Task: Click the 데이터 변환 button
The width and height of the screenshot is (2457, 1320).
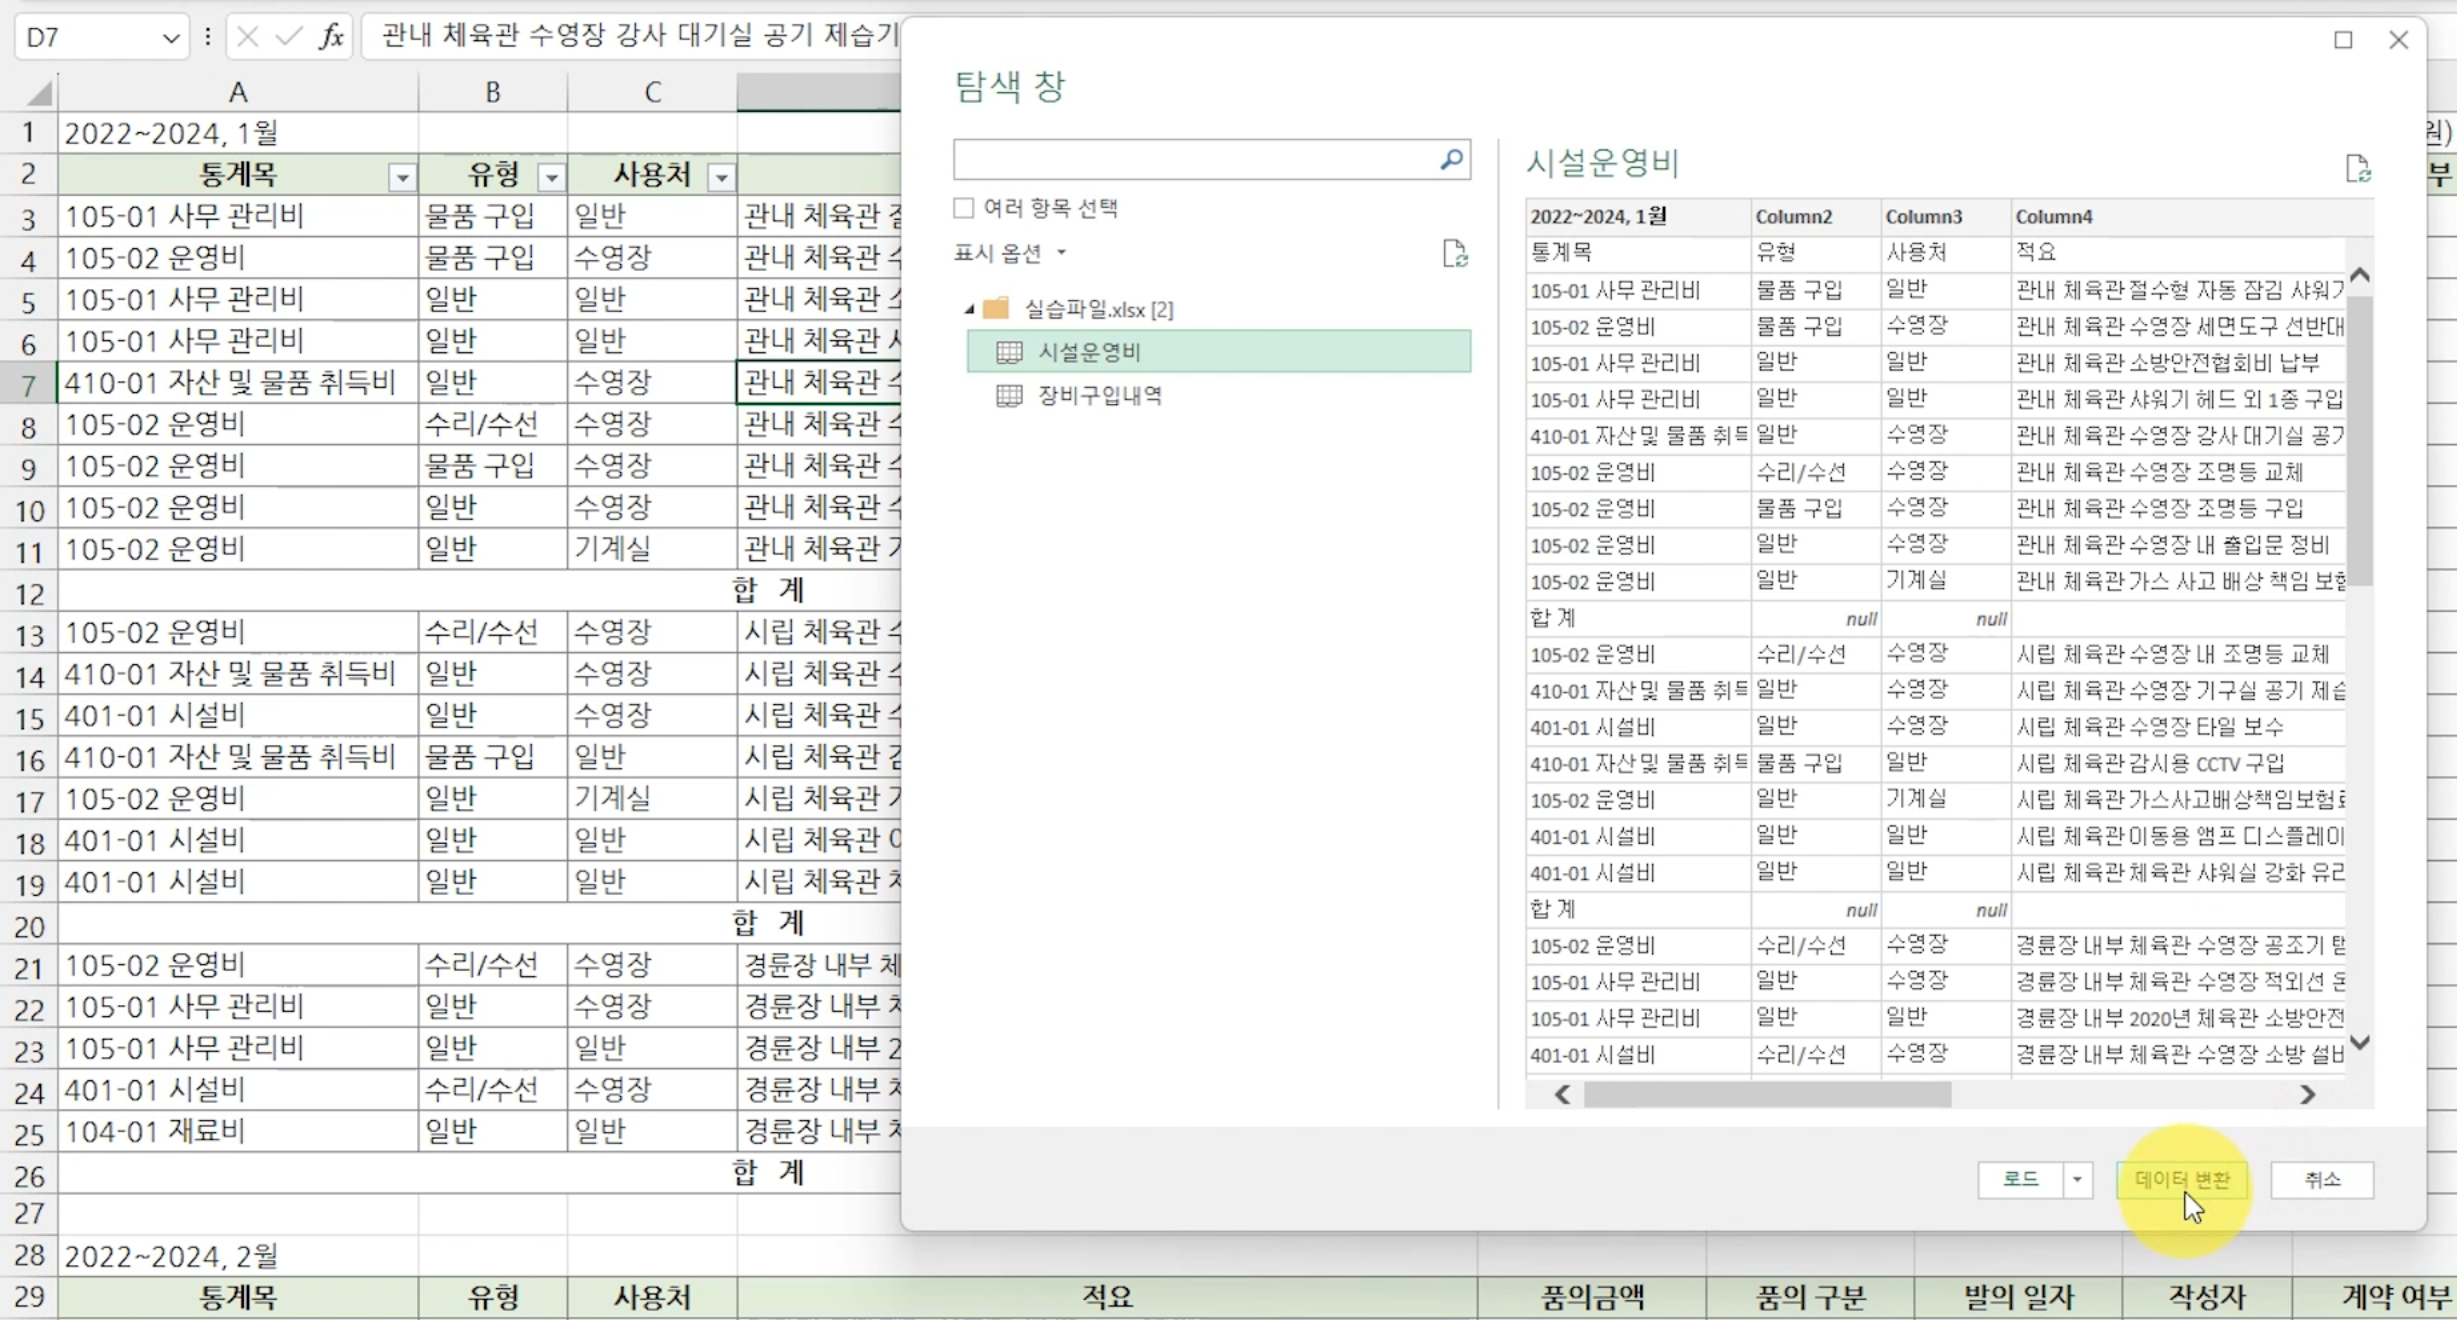Action: [2182, 1180]
